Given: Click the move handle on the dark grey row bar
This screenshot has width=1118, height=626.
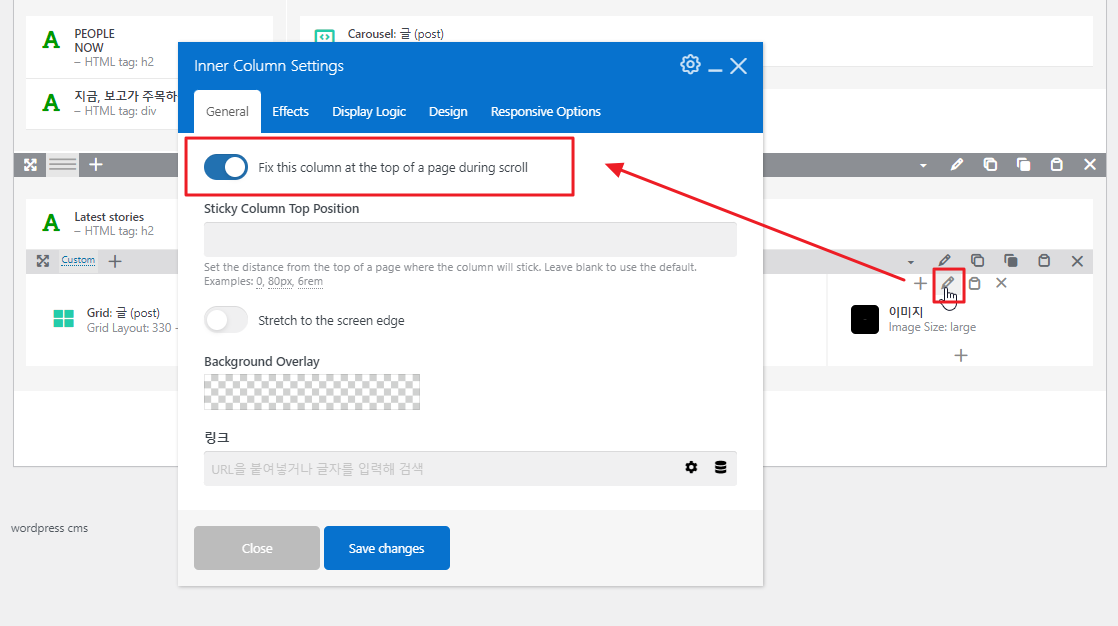Looking at the screenshot, I should point(30,165).
